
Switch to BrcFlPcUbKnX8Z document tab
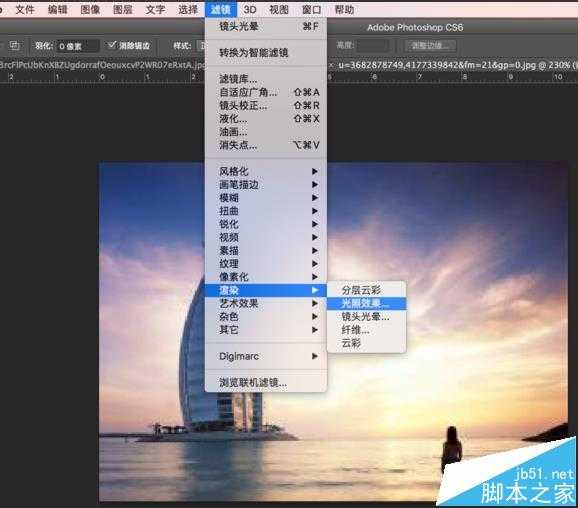[x=102, y=65]
